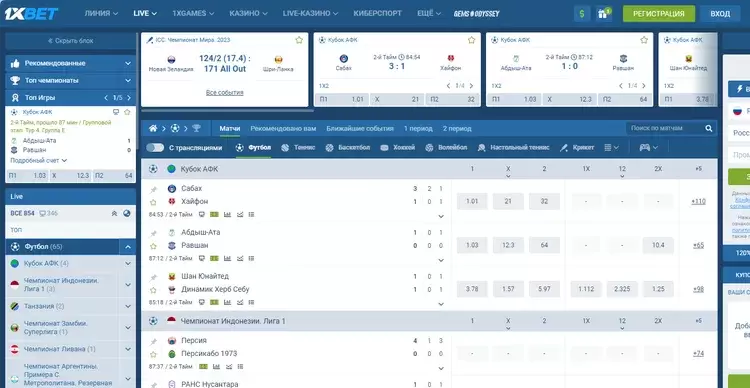Open the Все события link
The height and width of the screenshot is (388, 750).
[x=225, y=92]
